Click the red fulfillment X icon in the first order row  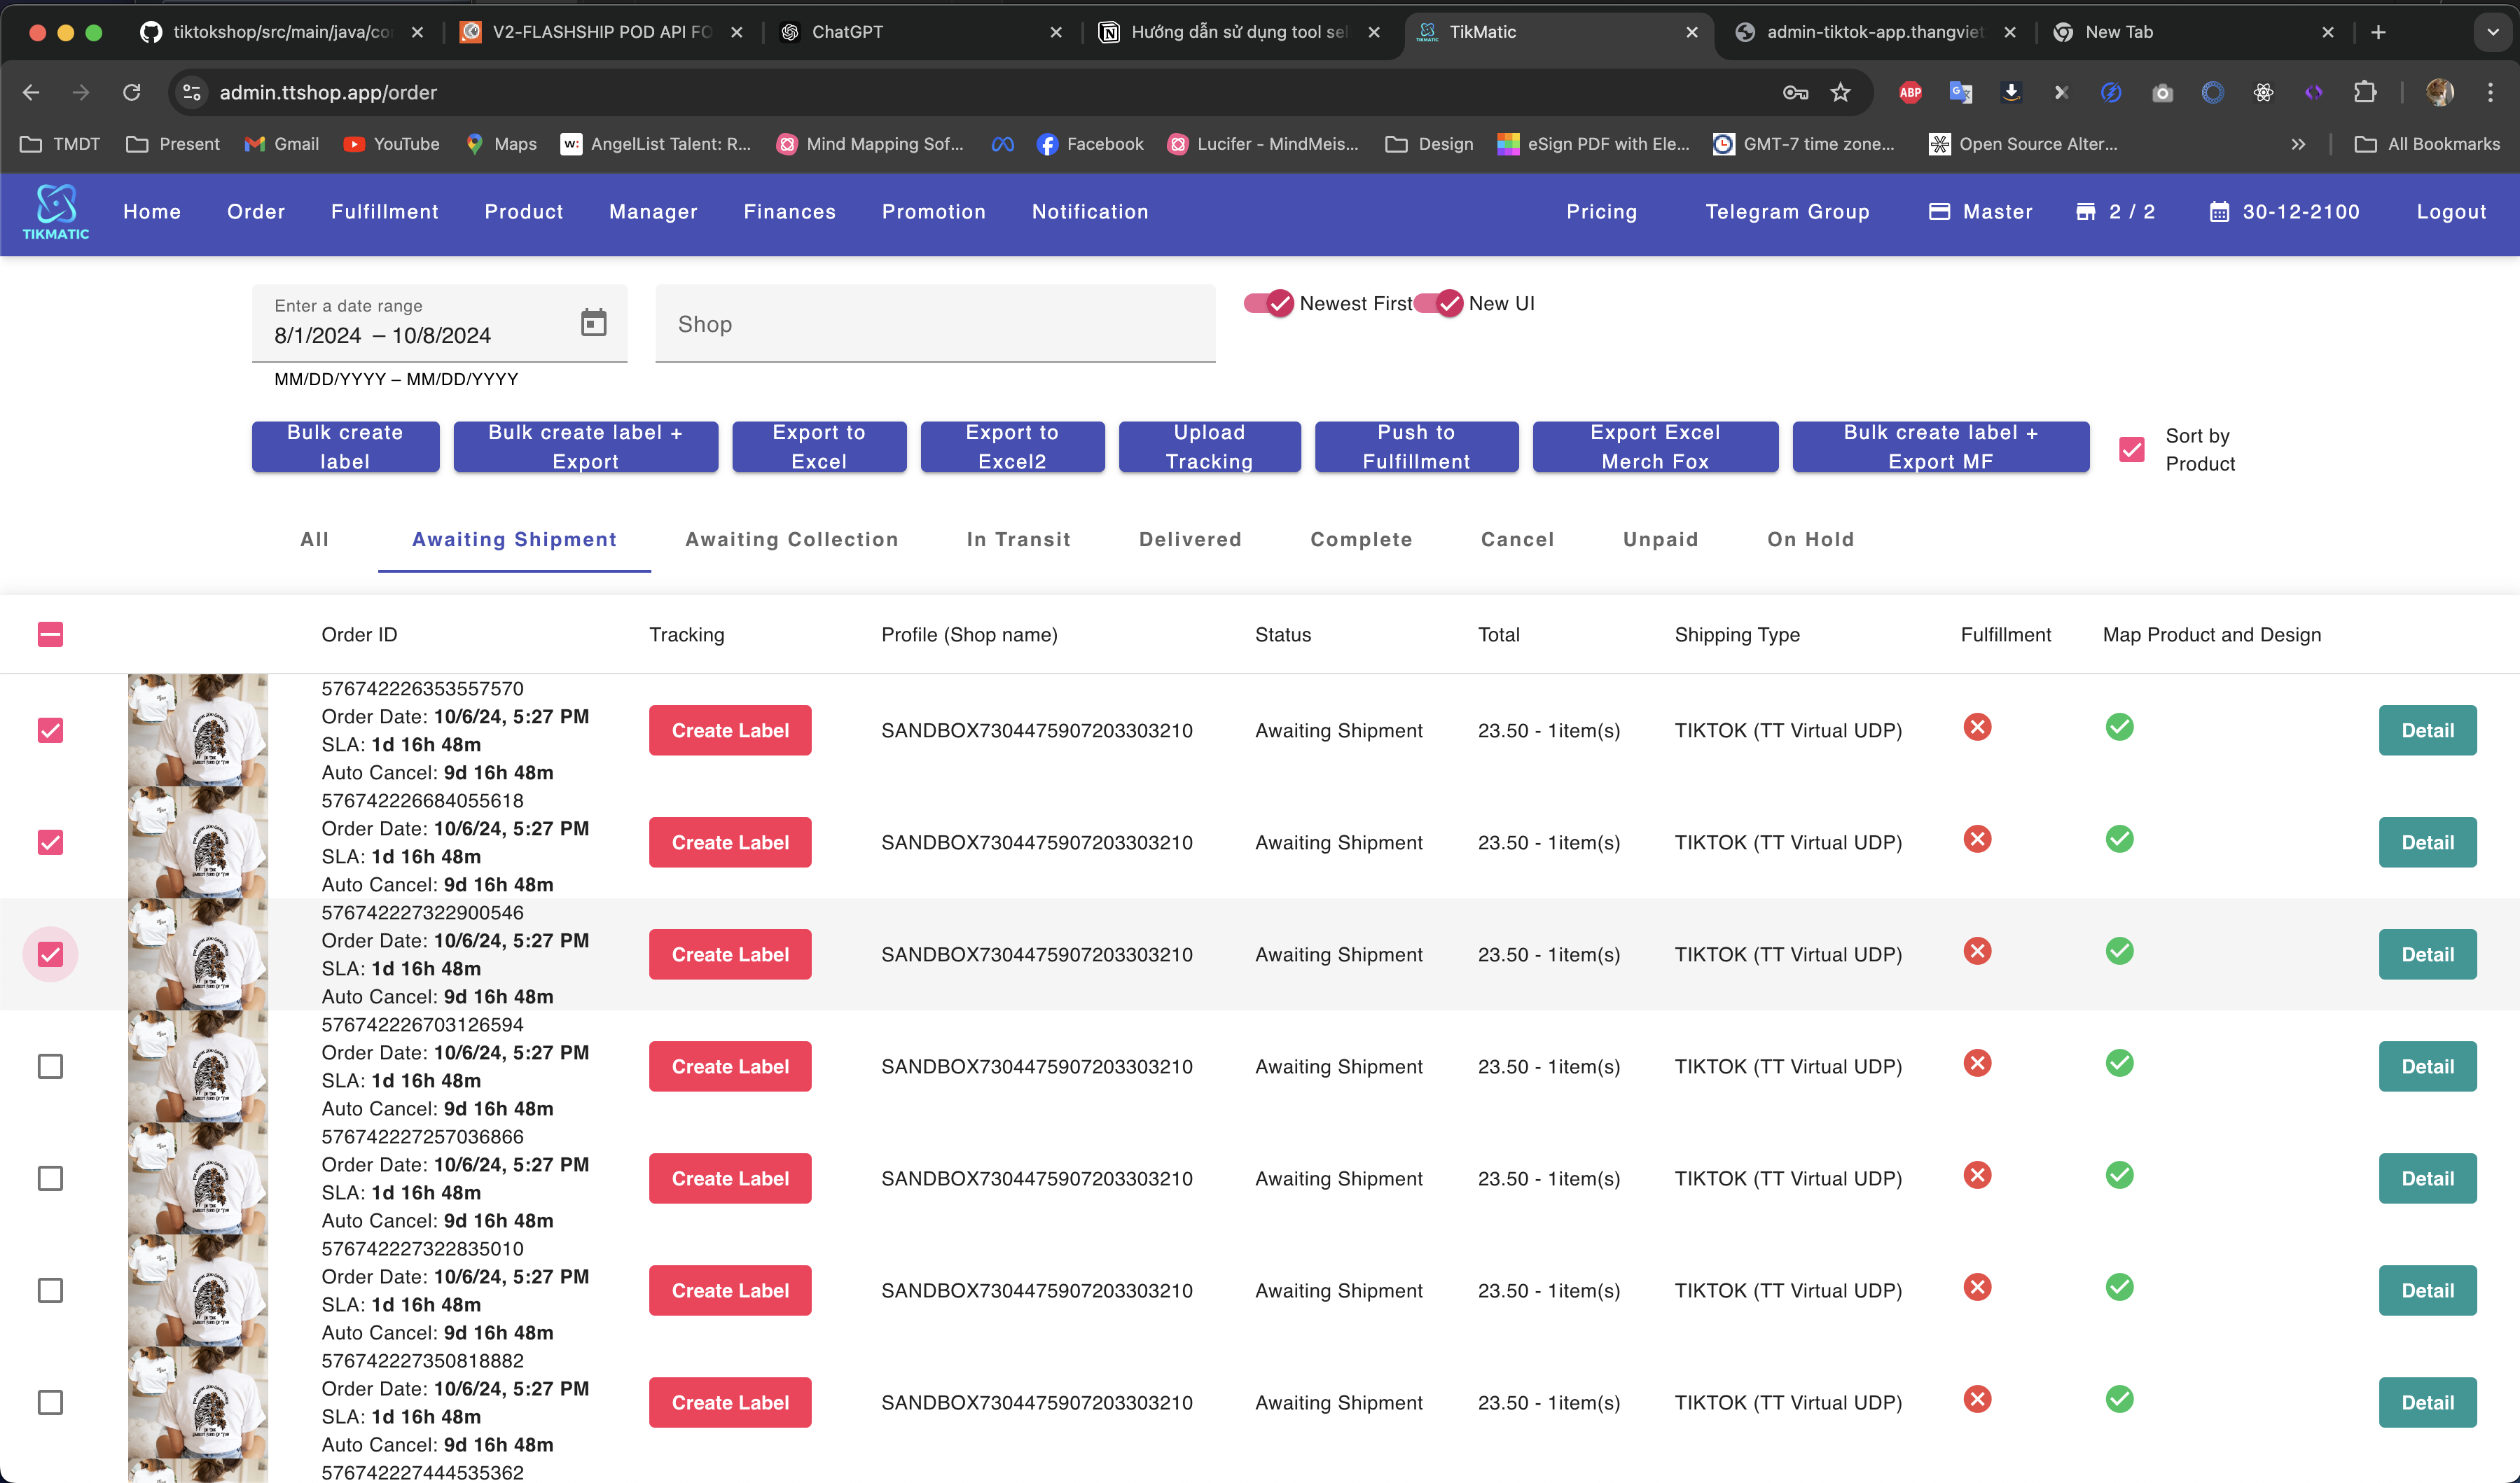[x=1977, y=727]
